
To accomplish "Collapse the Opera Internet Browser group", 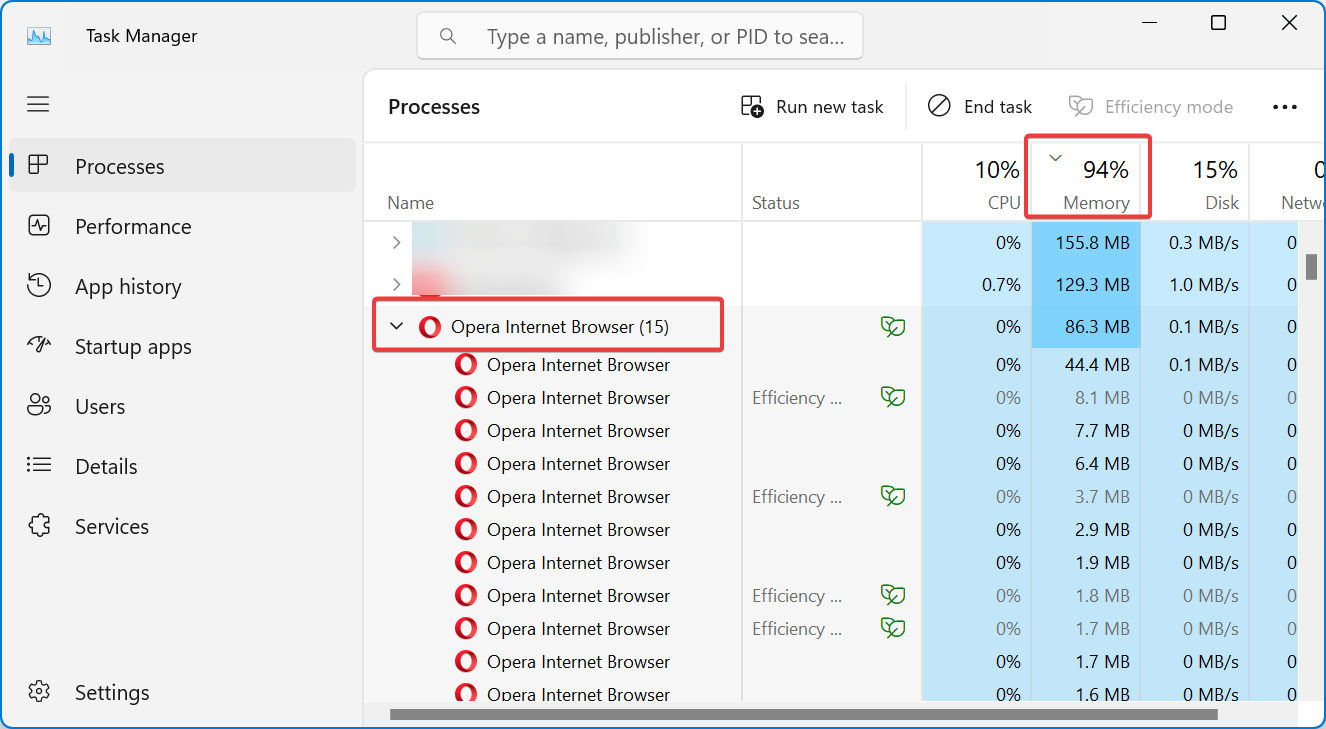I will (397, 327).
